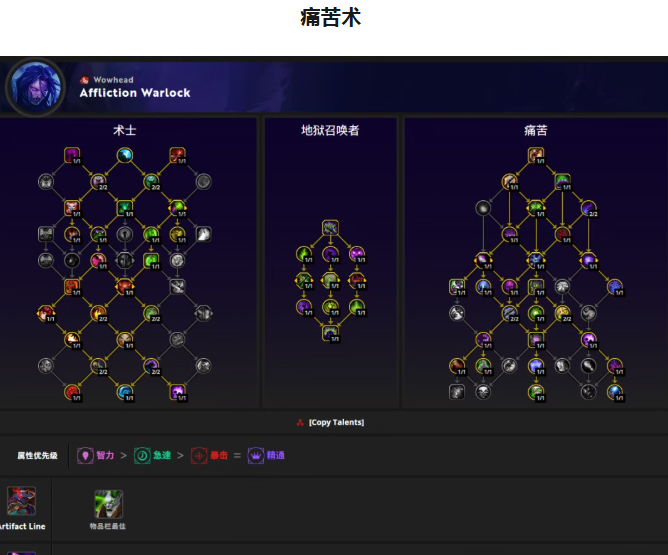Viewport: 668px width, 555px height.
Task: Open the Artifact Line icon
Action: [x=21, y=501]
